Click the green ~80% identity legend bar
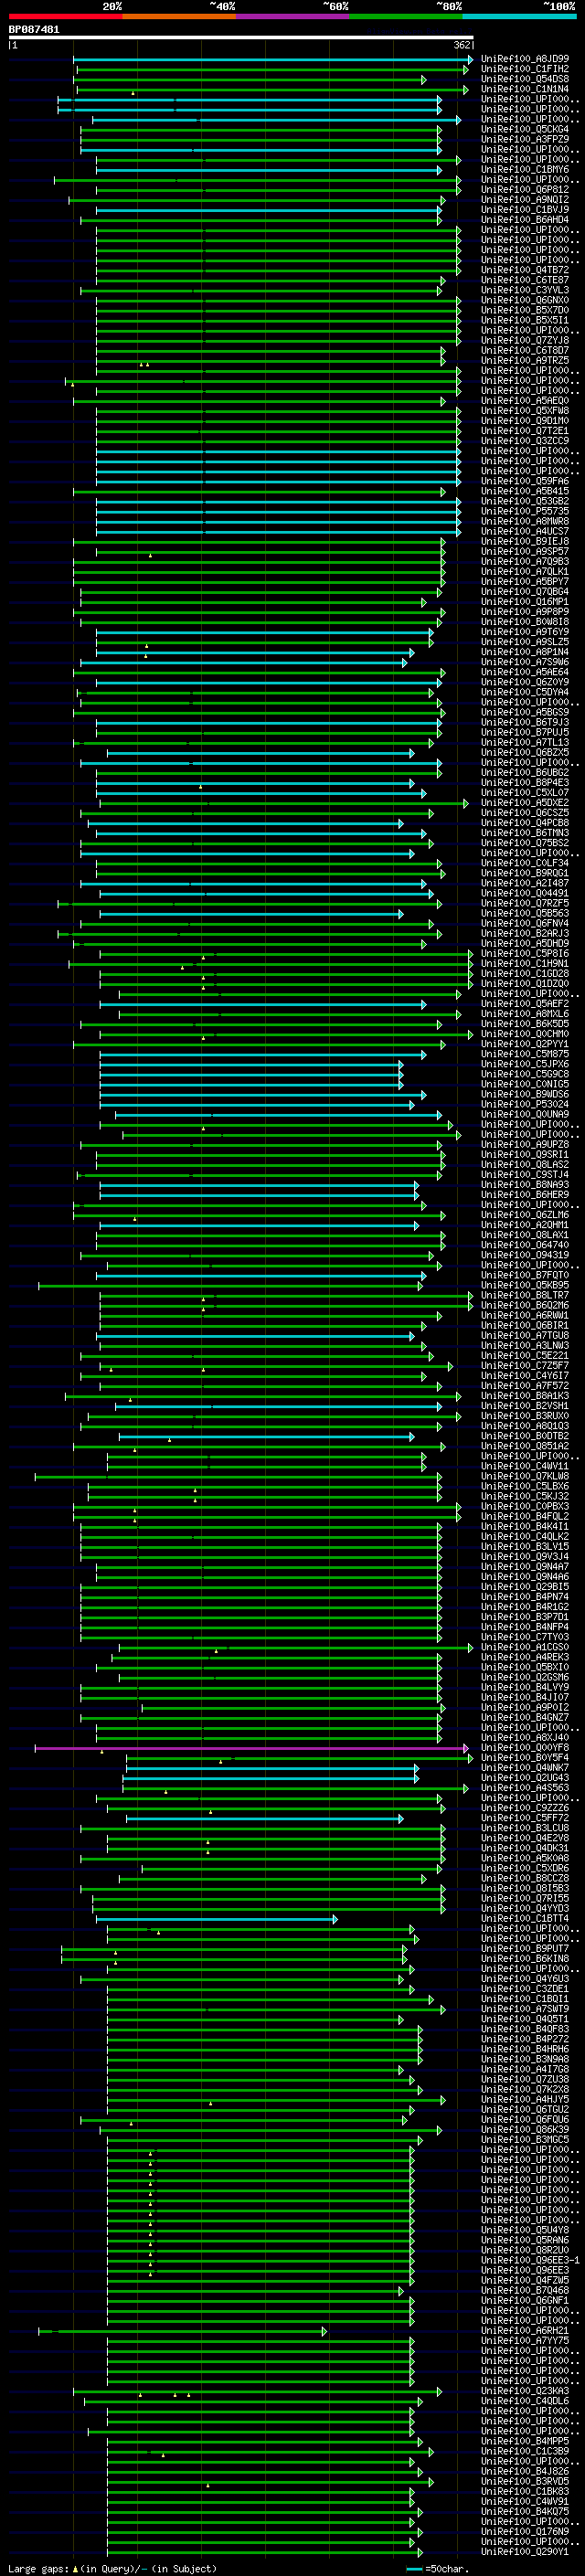 click(x=406, y=16)
